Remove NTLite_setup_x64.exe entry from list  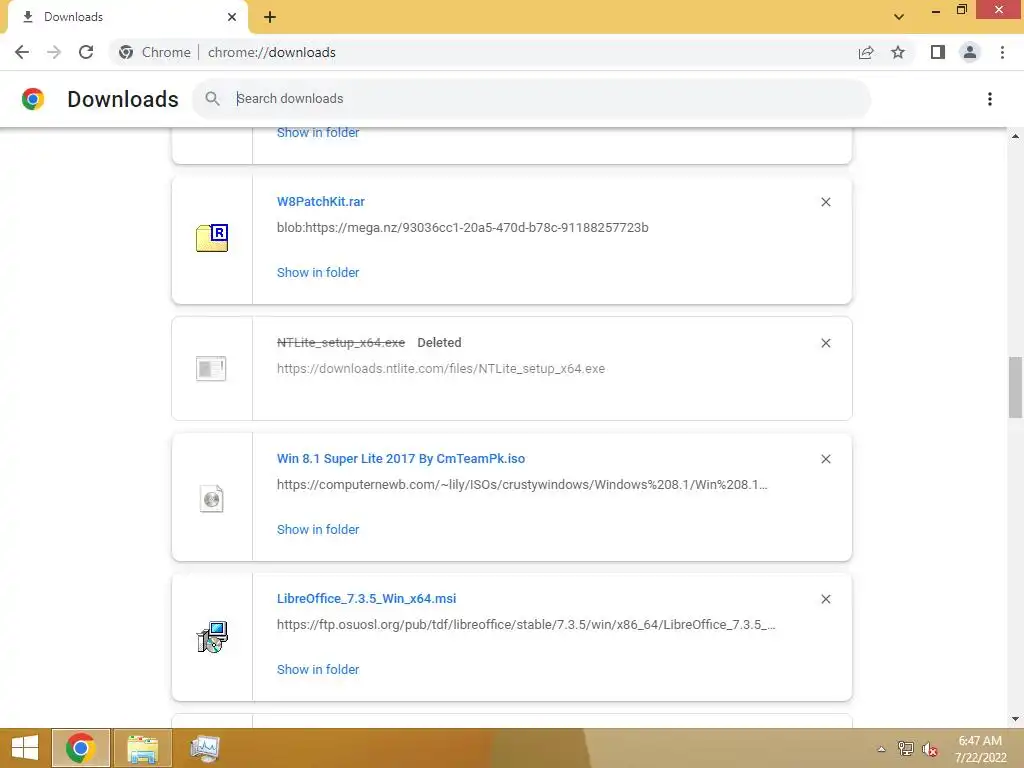click(825, 343)
